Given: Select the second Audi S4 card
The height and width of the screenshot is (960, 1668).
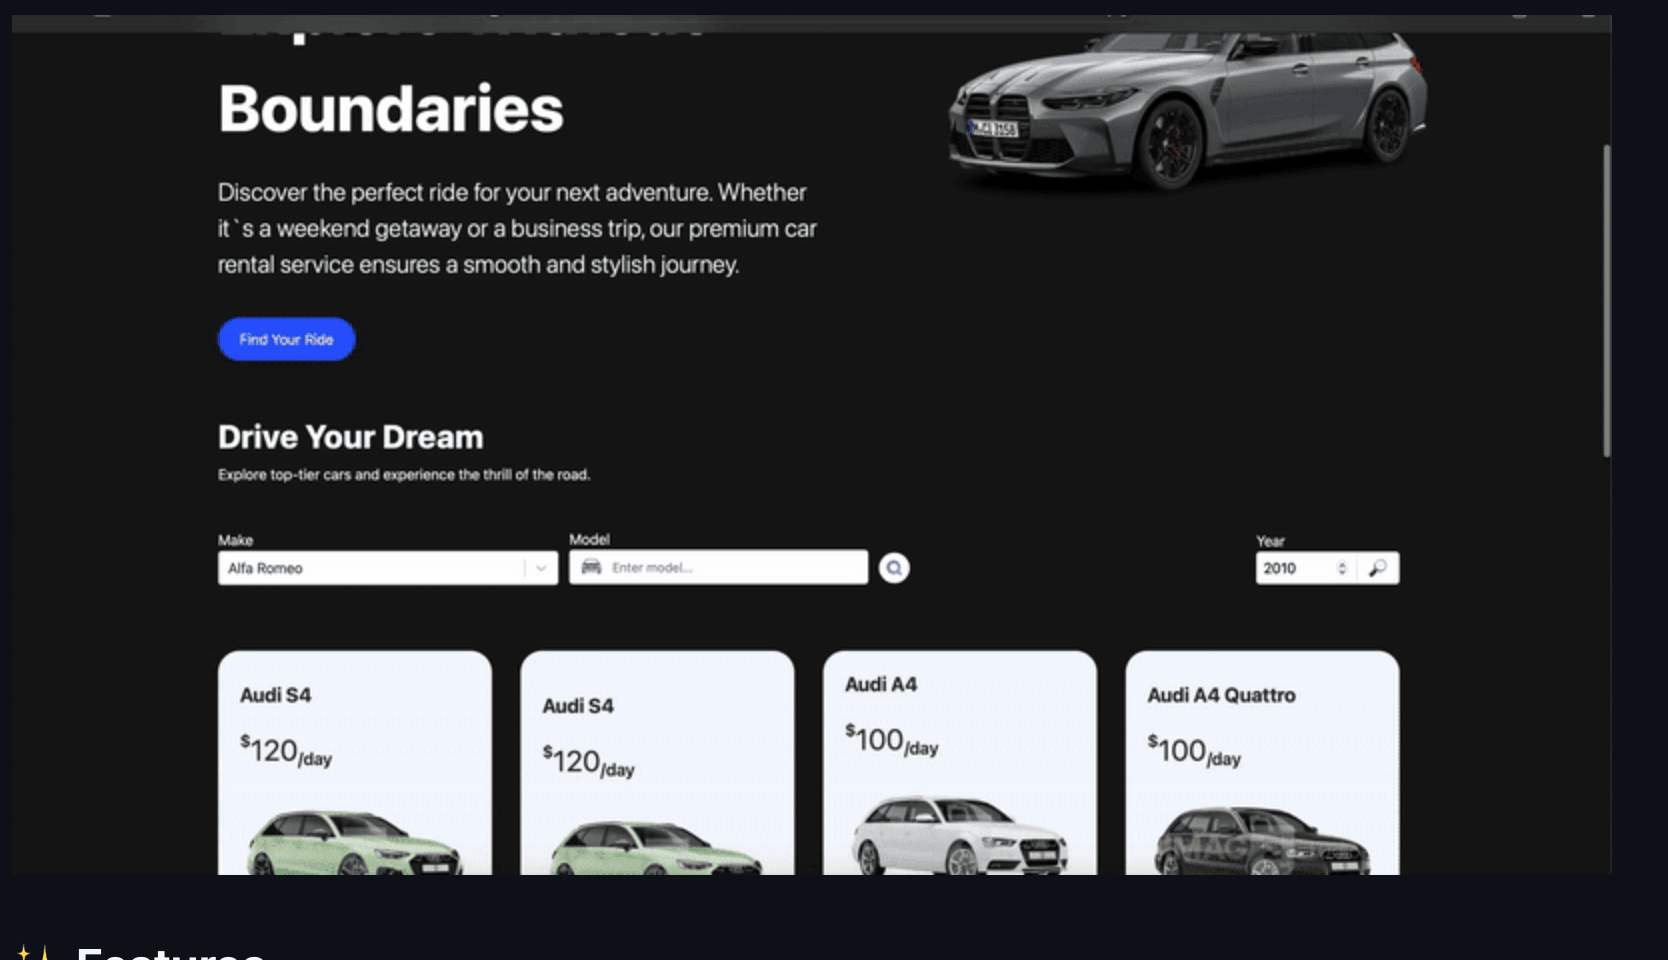Looking at the screenshot, I should [x=657, y=762].
